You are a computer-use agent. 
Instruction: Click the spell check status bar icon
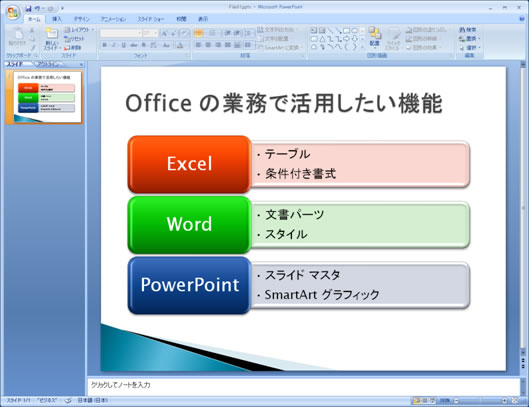pyautogui.click(x=68, y=401)
